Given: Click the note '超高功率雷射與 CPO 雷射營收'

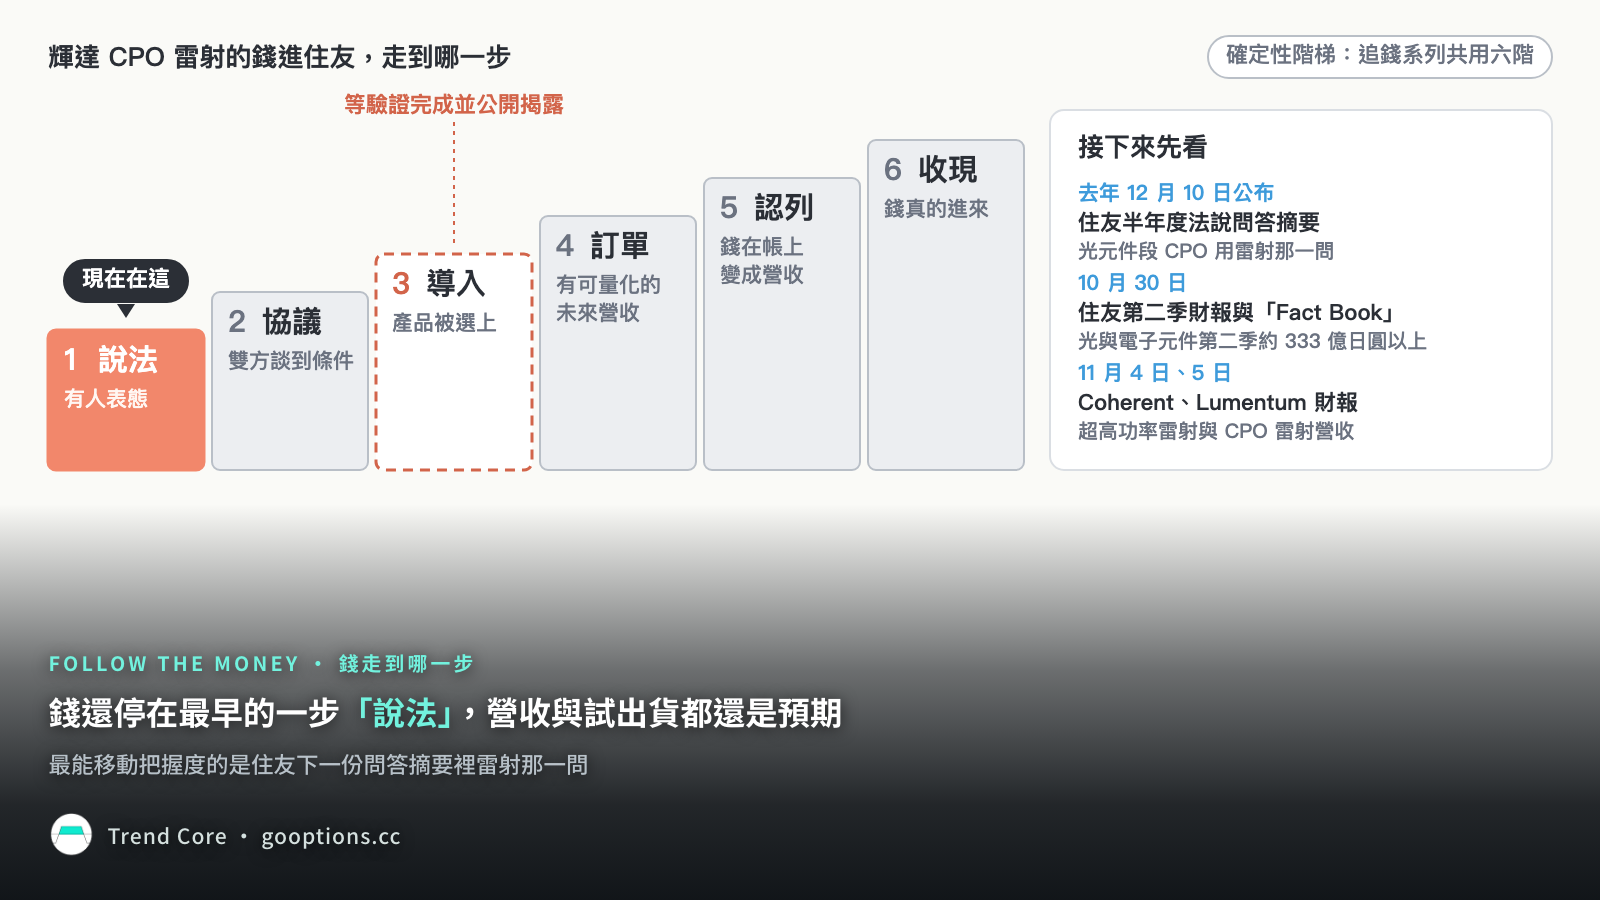Looking at the screenshot, I should (x=1216, y=431).
